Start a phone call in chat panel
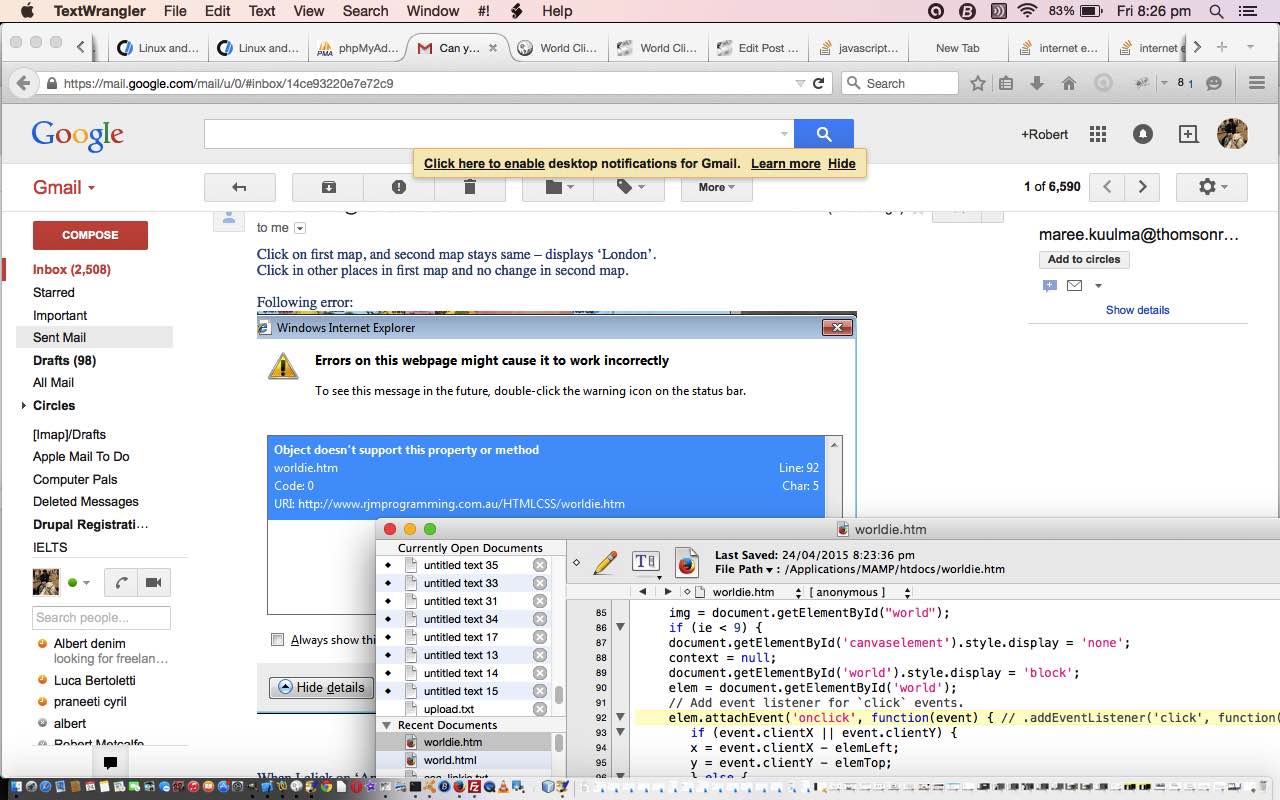This screenshot has height=800, width=1280. click(x=121, y=582)
